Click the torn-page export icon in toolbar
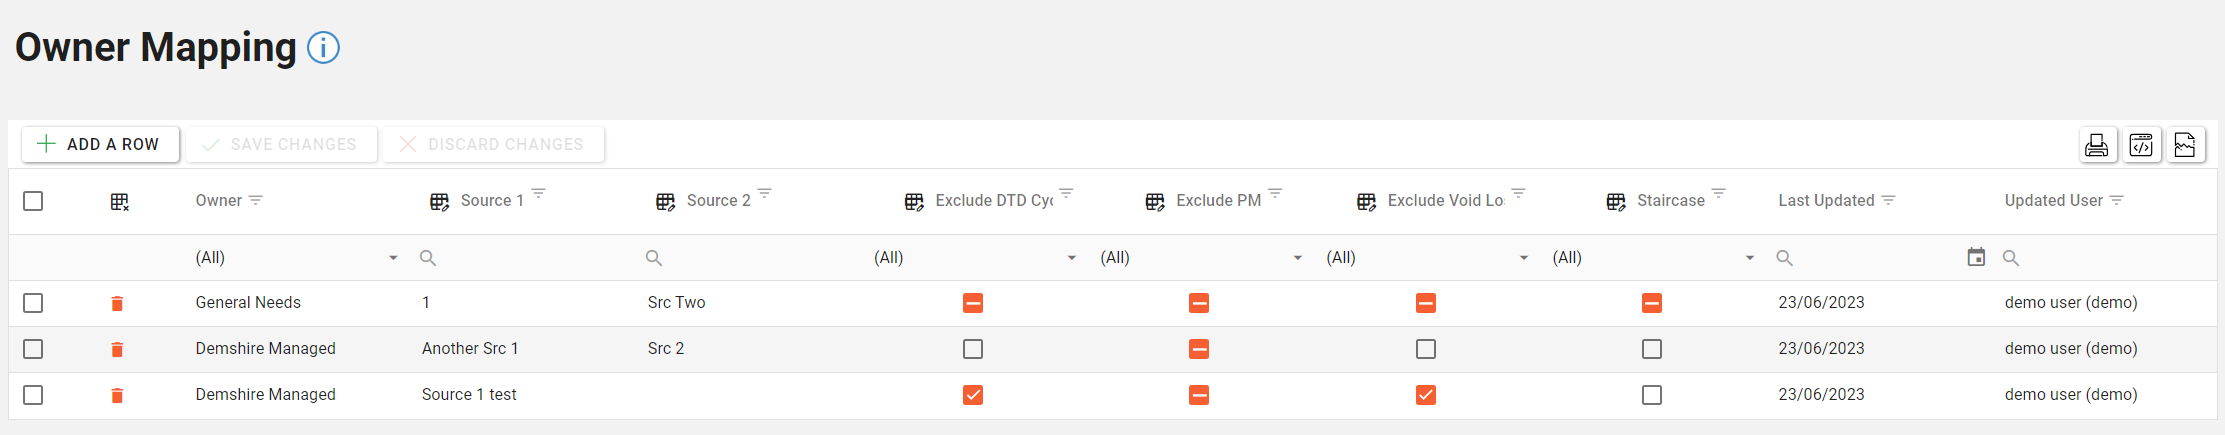The width and height of the screenshot is (2225, 435). tap(2185, 145)
